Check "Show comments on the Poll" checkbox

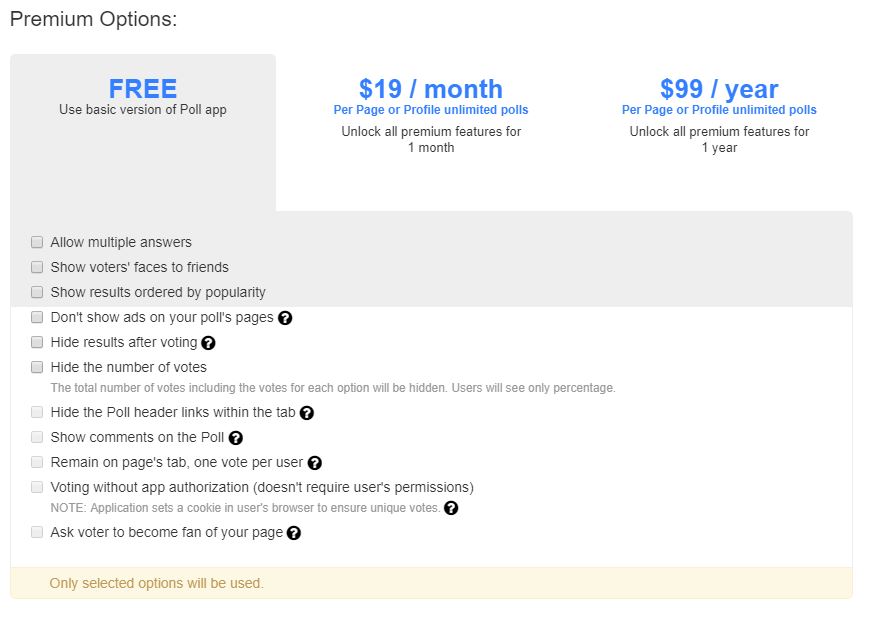click(37, 437)
